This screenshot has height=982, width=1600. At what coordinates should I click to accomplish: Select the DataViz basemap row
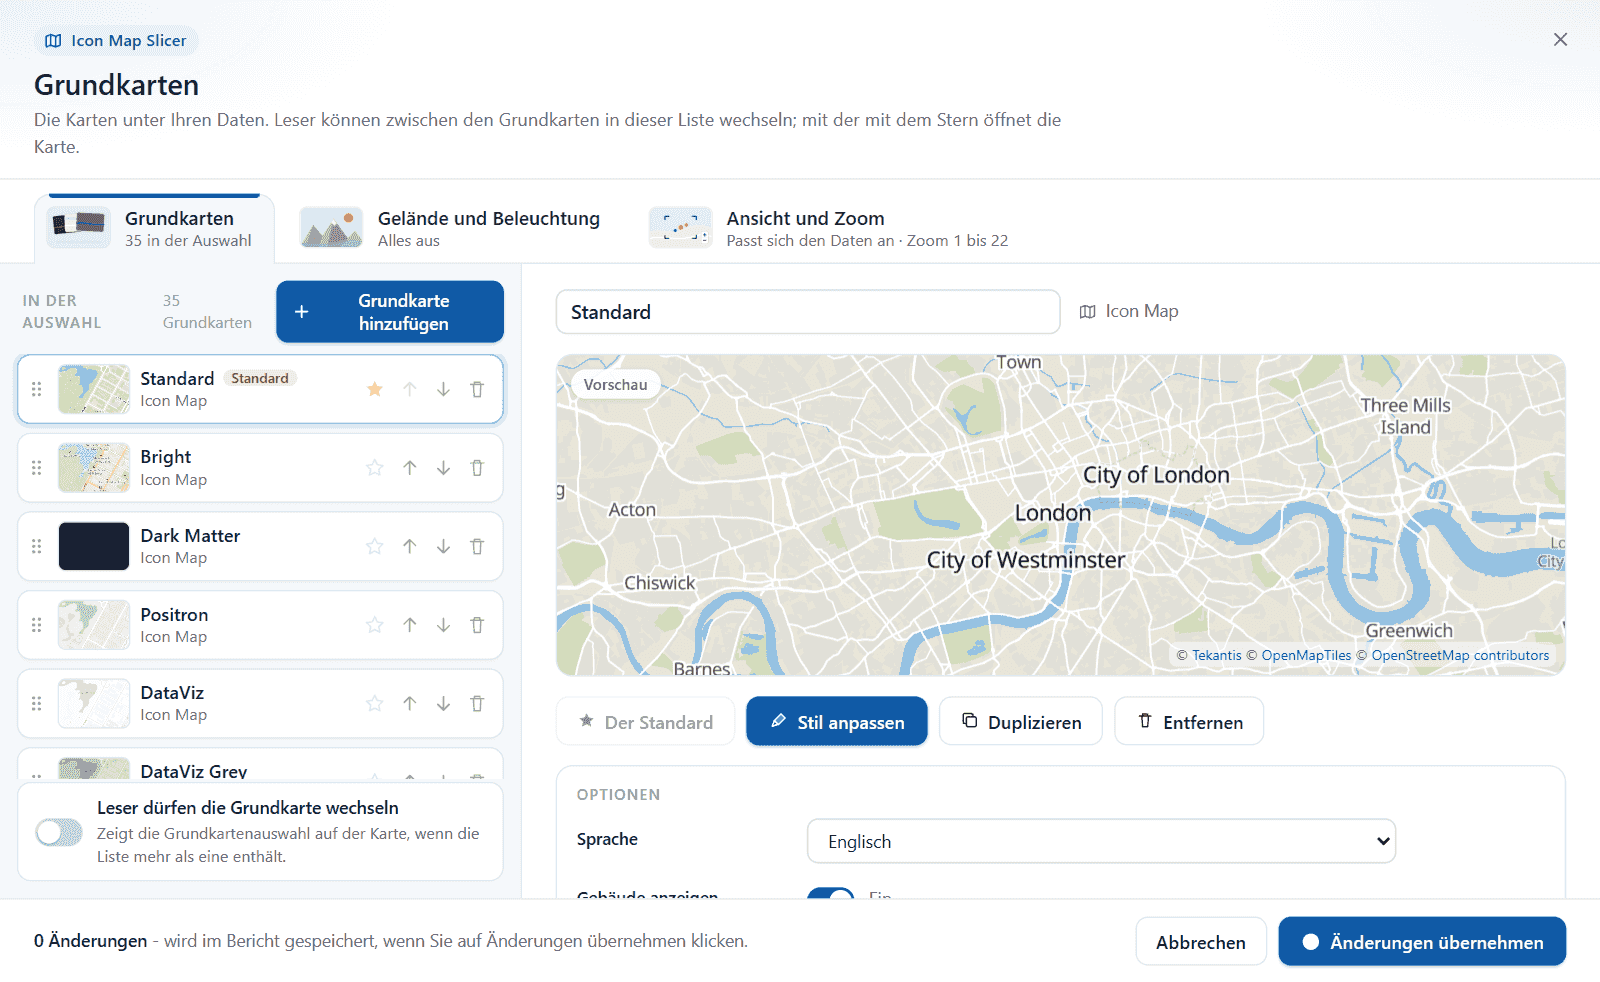coord(260,703)
